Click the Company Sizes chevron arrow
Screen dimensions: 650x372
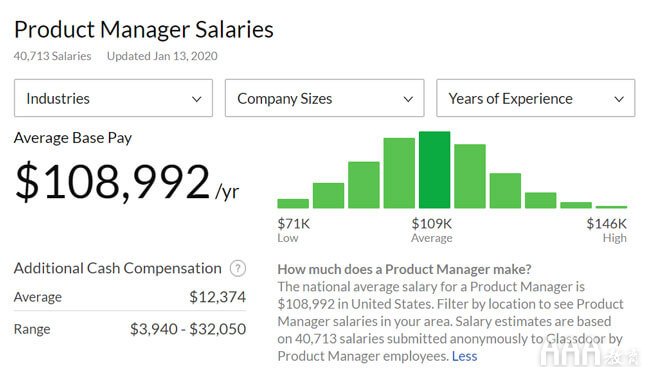click(408, 100)
